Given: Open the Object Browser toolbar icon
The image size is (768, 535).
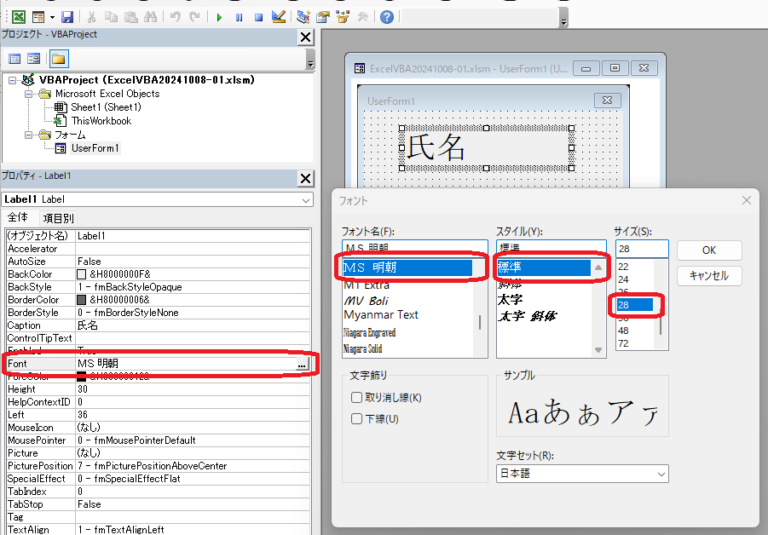Looking at the screenshot, I should [342, 17].
